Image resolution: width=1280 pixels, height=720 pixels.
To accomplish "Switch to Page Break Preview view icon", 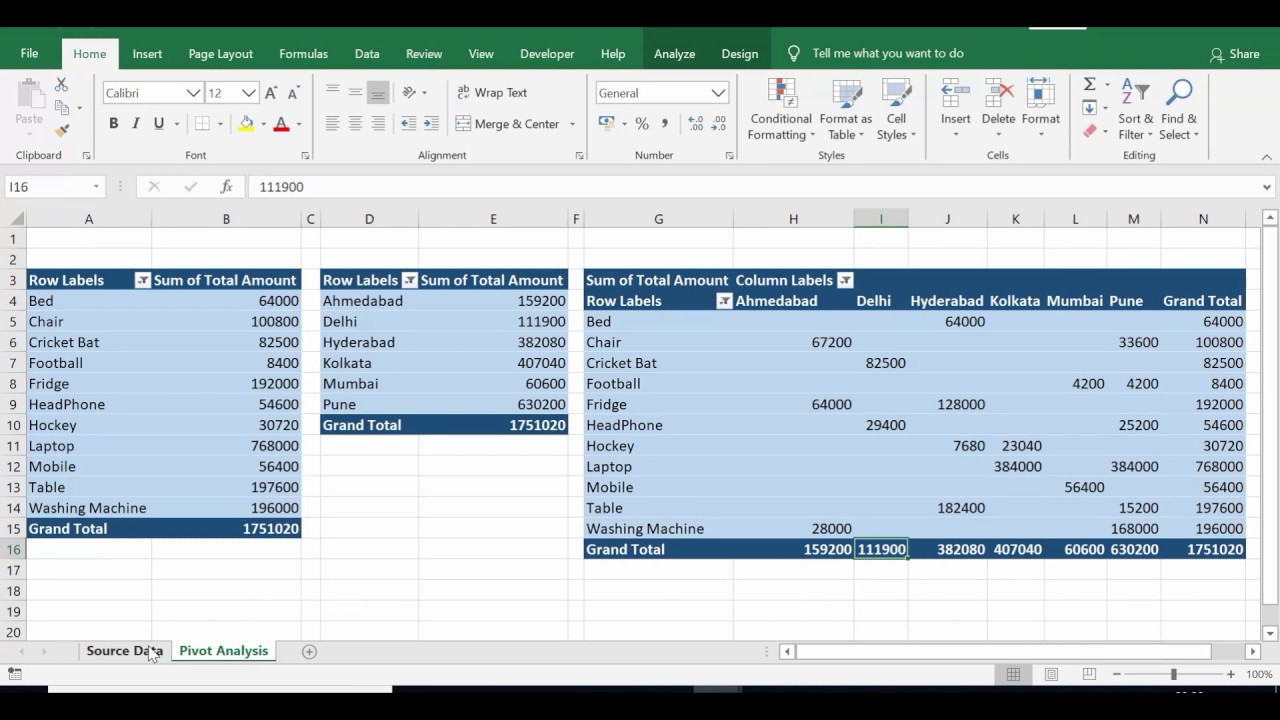I will coord(1089,674).
